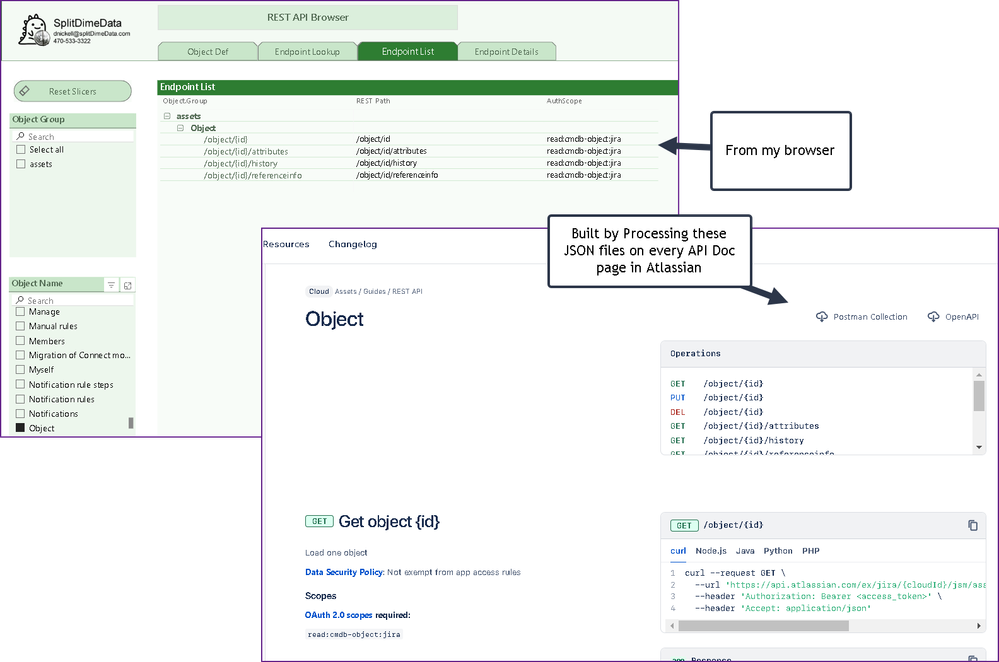Click GET /object/{id}/history in Operations
This screenshot has width=999, height=662.
point(737,440)
